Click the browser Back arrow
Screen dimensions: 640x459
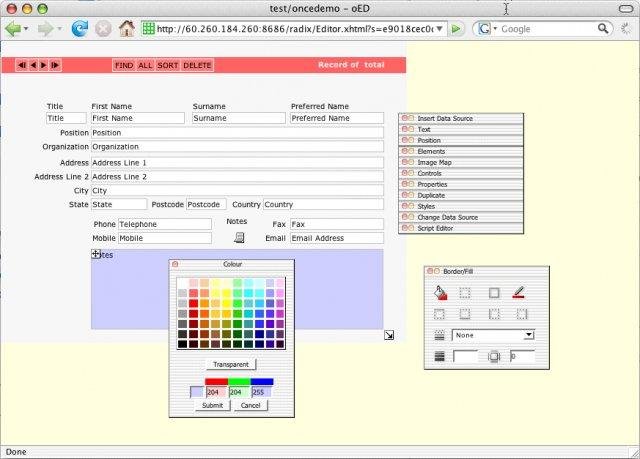(x=13, y=29)
